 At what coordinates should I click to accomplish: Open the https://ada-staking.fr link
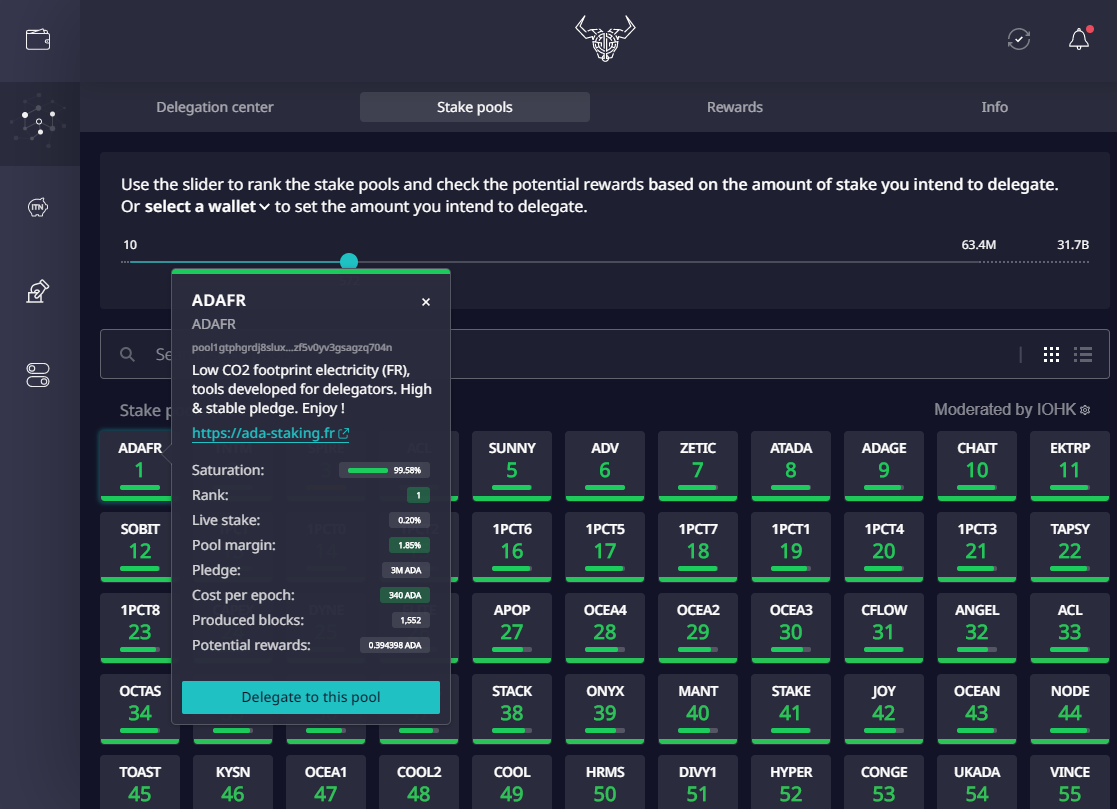click(270, 433)
